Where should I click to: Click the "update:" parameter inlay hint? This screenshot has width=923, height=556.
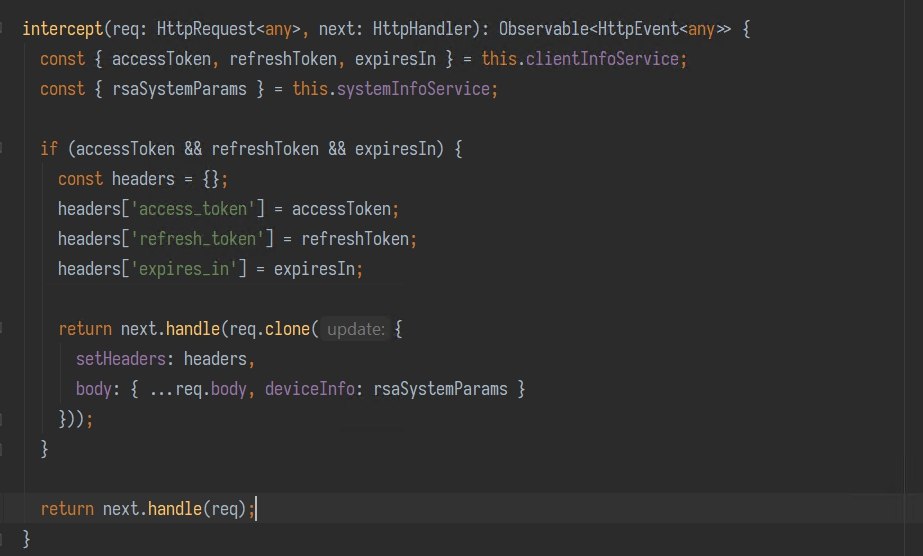click(356, 329)
